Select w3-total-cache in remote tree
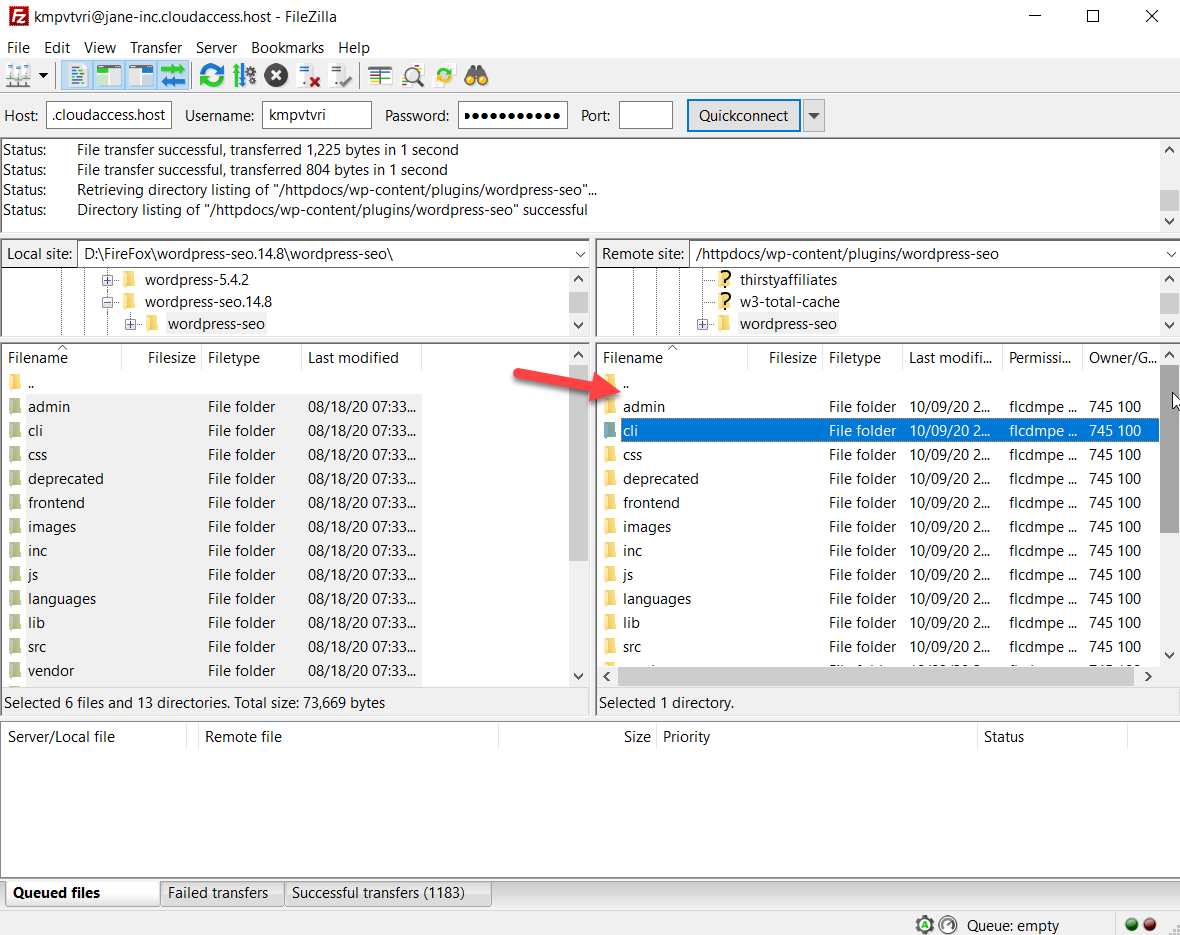1180x935 pixels. point(789,302)
